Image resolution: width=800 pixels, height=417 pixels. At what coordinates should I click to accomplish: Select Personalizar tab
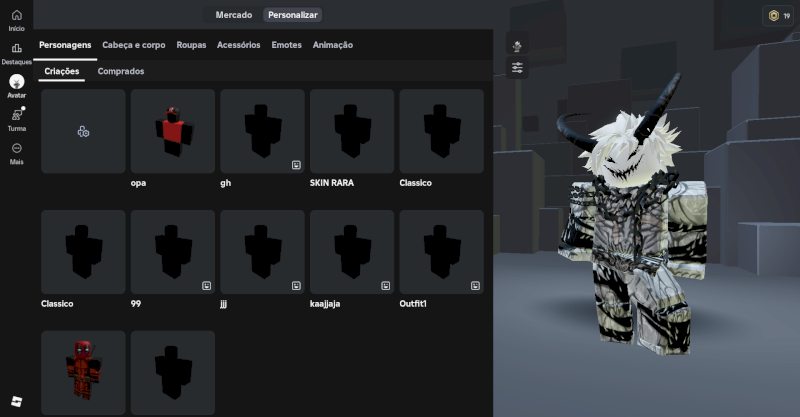(293, 15)
